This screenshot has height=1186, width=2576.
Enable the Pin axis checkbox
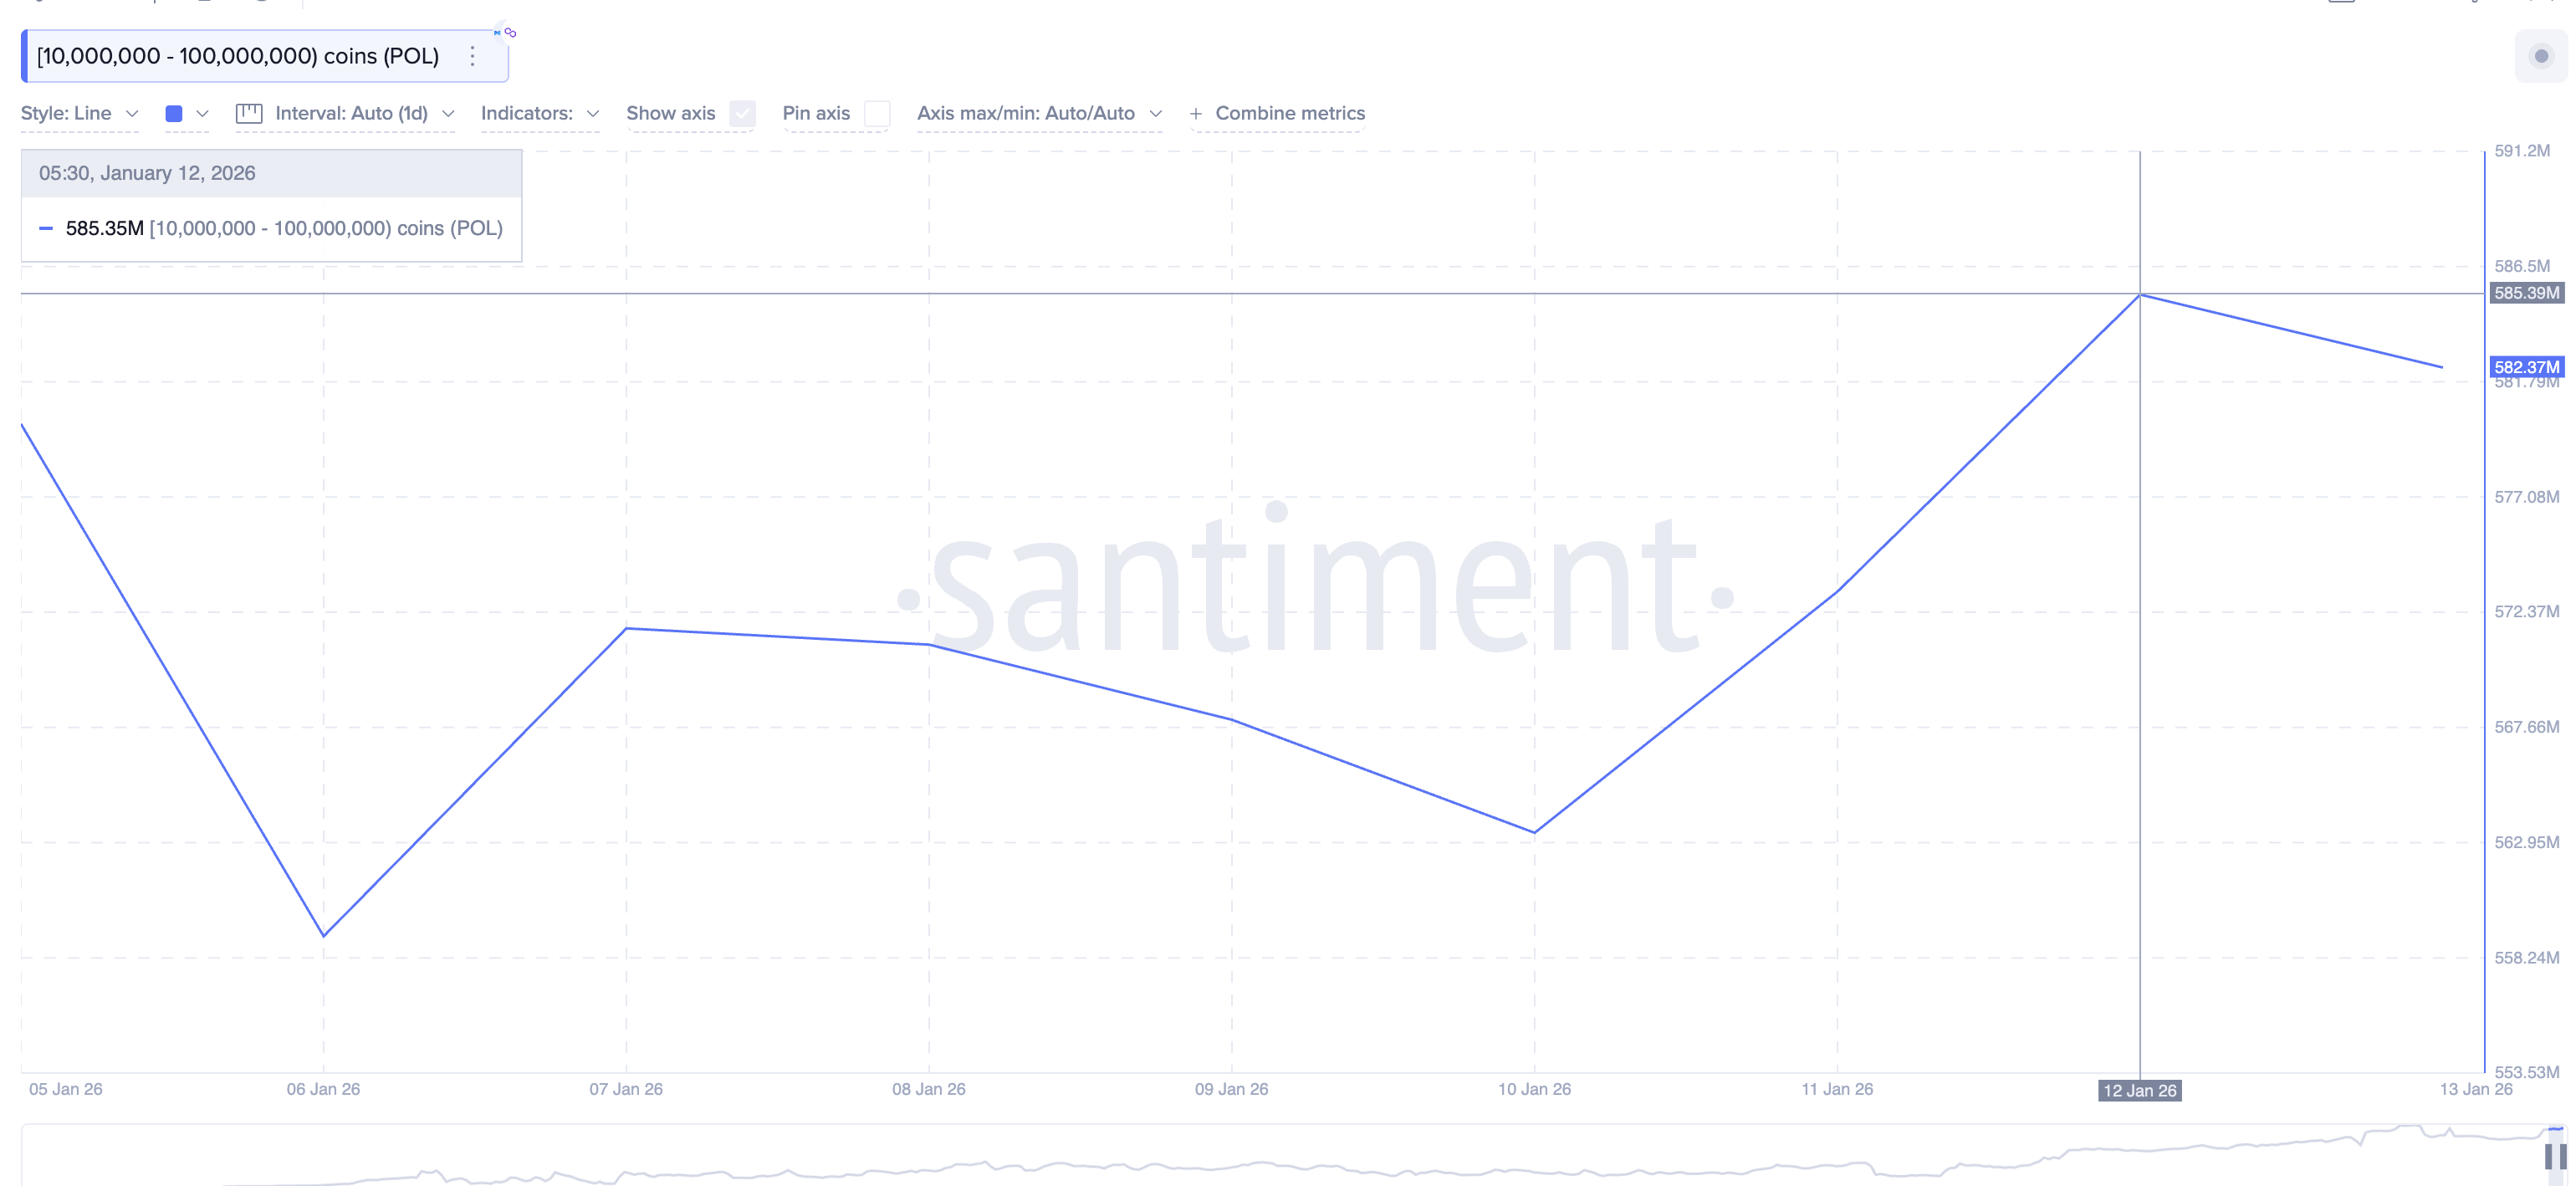877,114
